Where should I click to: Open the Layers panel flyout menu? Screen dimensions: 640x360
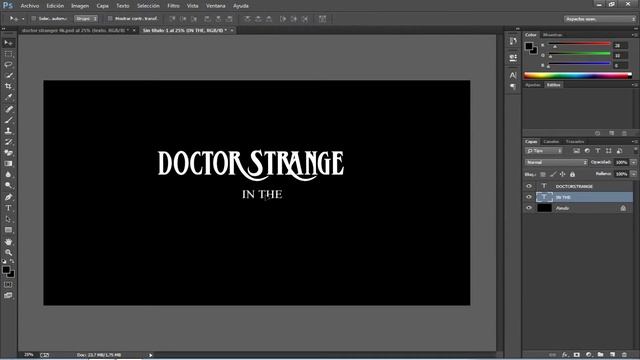634,142
